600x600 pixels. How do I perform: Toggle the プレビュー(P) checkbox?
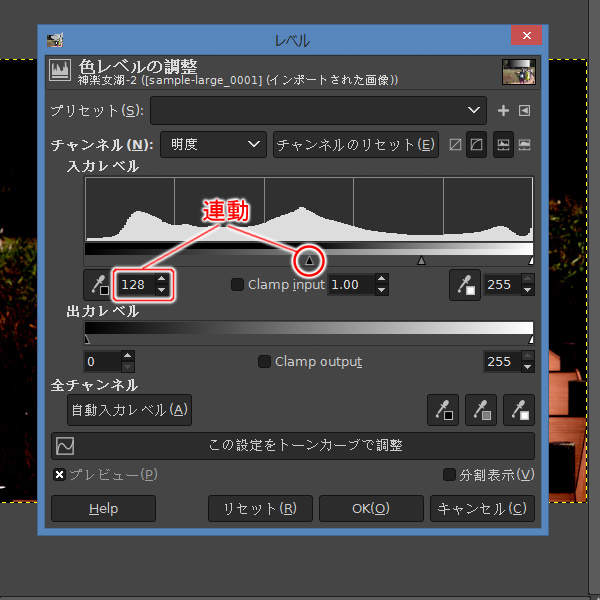pyautogui.click(x=60, y=475)
